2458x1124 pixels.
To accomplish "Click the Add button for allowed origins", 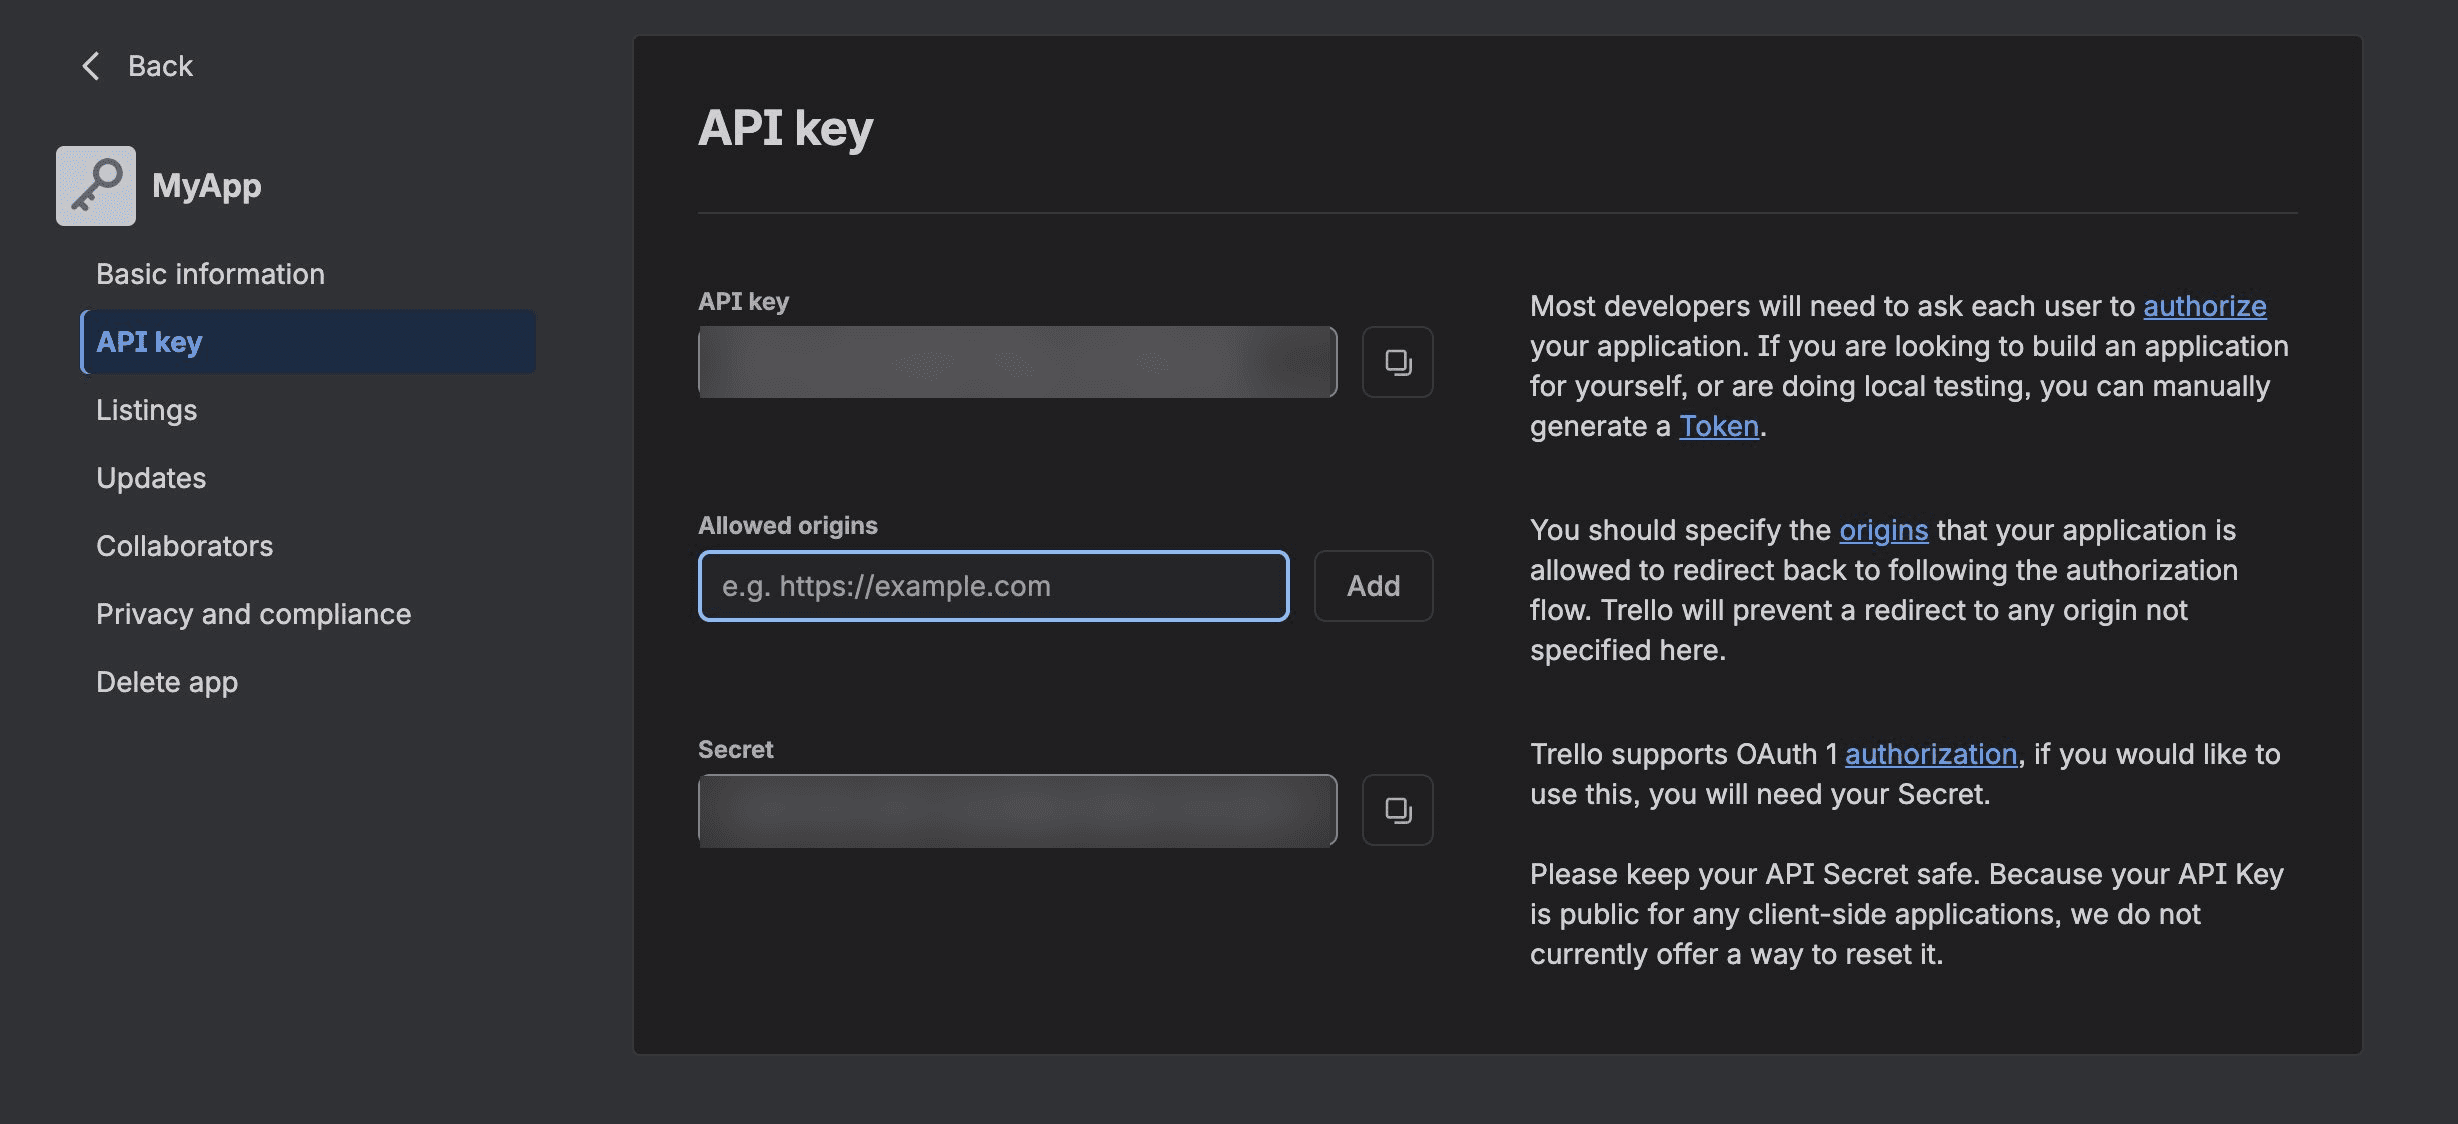I will point(1373,586).
